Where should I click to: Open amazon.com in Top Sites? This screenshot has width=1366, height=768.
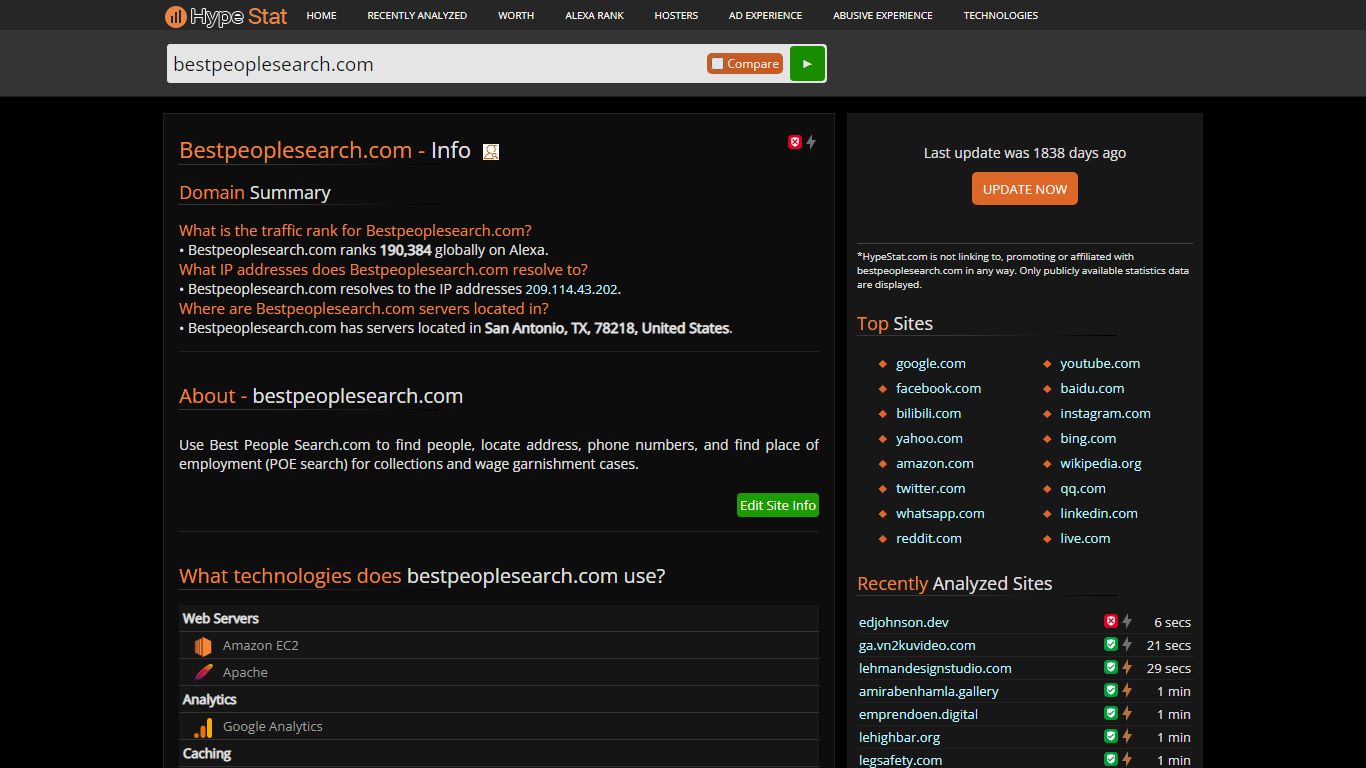(x=935, y=464)
